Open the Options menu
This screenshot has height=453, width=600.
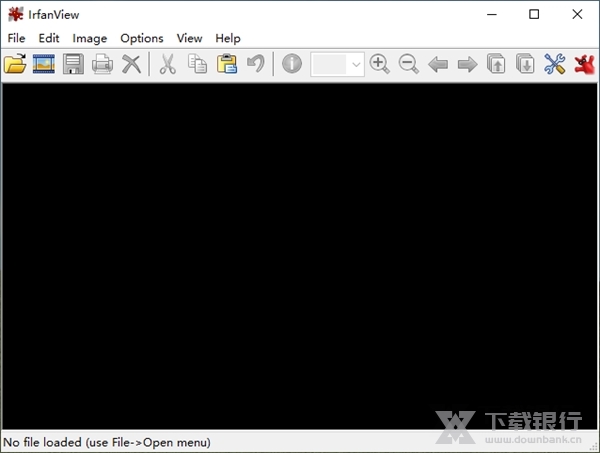click(141, 38)
